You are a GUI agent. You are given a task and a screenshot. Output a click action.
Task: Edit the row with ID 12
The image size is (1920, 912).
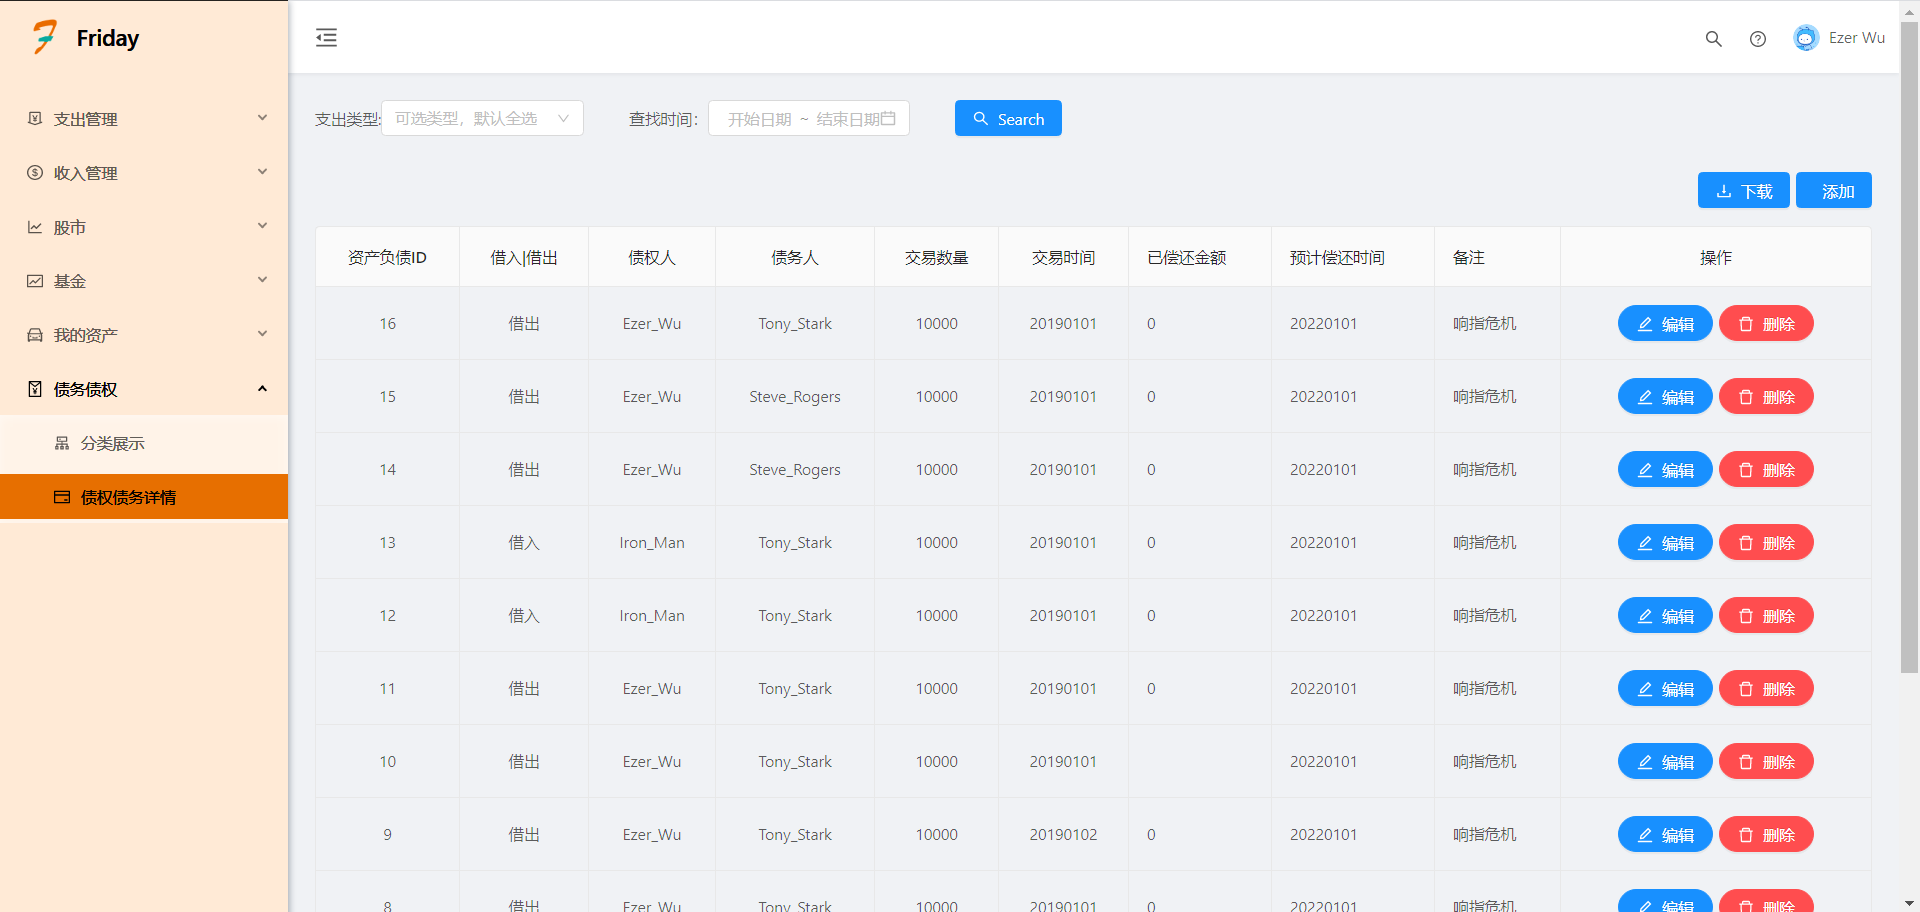tap(1665, 615)
